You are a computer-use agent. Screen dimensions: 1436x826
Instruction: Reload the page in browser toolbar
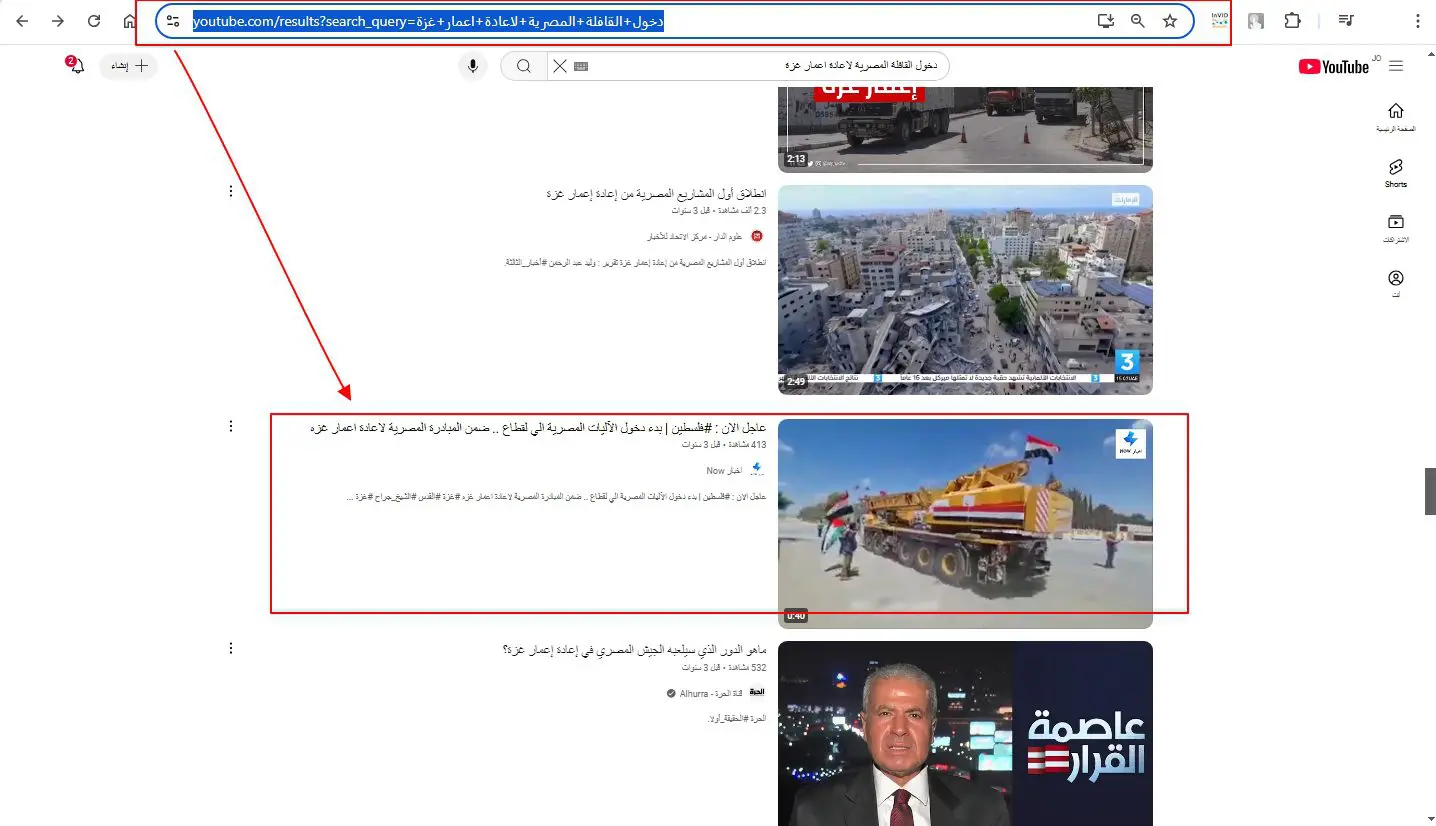(x=94, y=21)
